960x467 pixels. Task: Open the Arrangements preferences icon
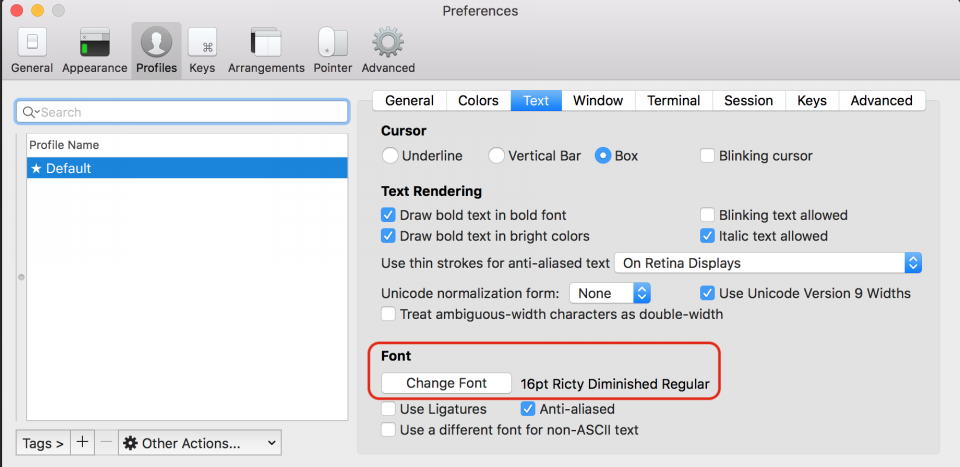[266, 43]
